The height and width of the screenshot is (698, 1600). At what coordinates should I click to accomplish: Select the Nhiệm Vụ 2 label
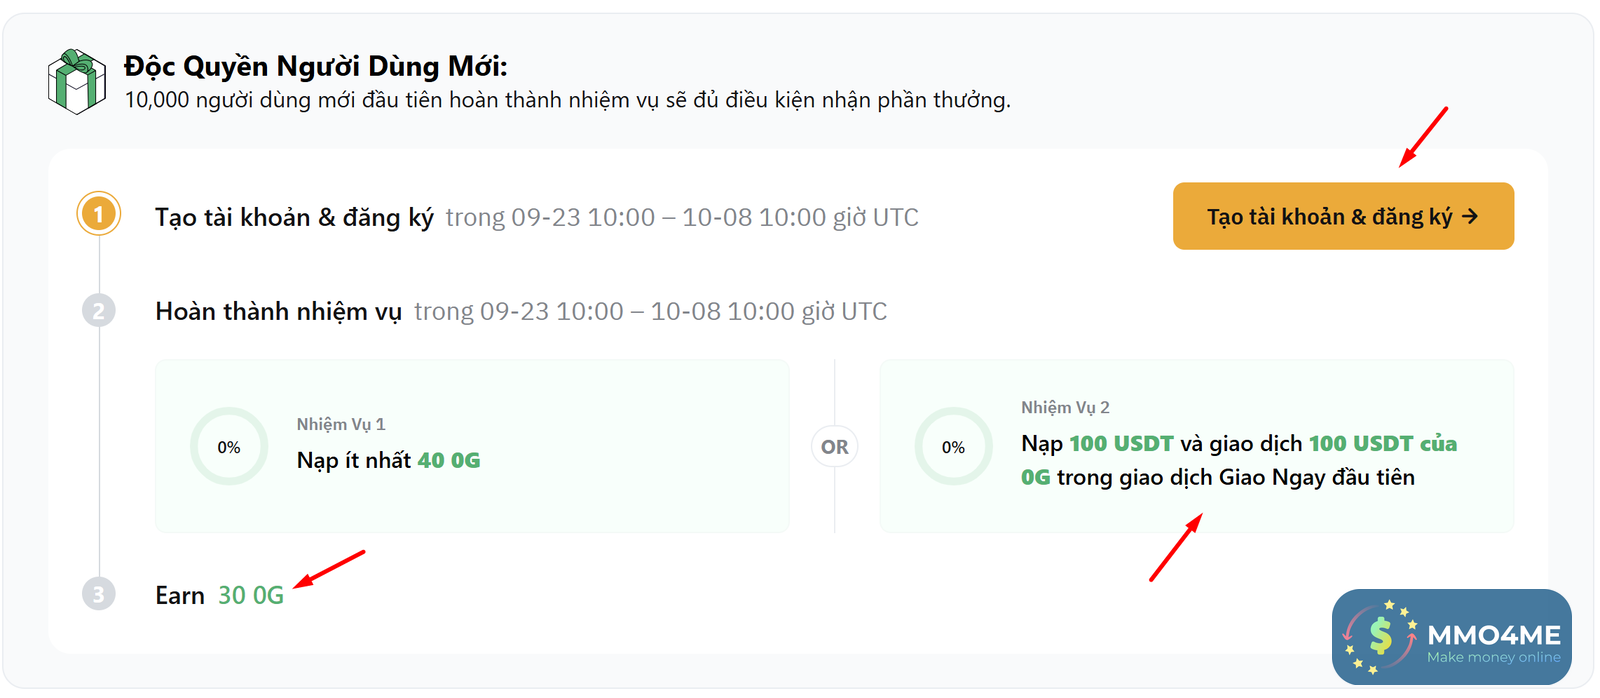pos(1065,407)
